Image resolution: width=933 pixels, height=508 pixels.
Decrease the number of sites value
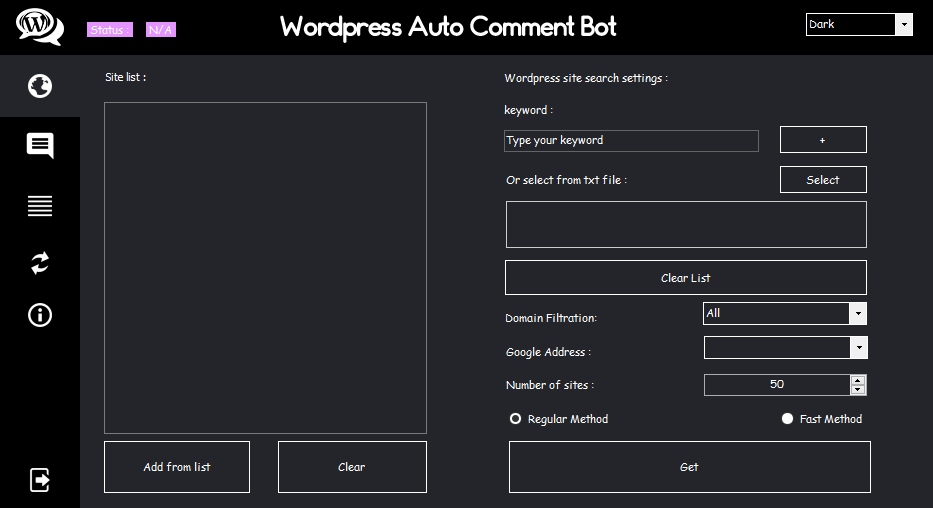tap(858, 389)
